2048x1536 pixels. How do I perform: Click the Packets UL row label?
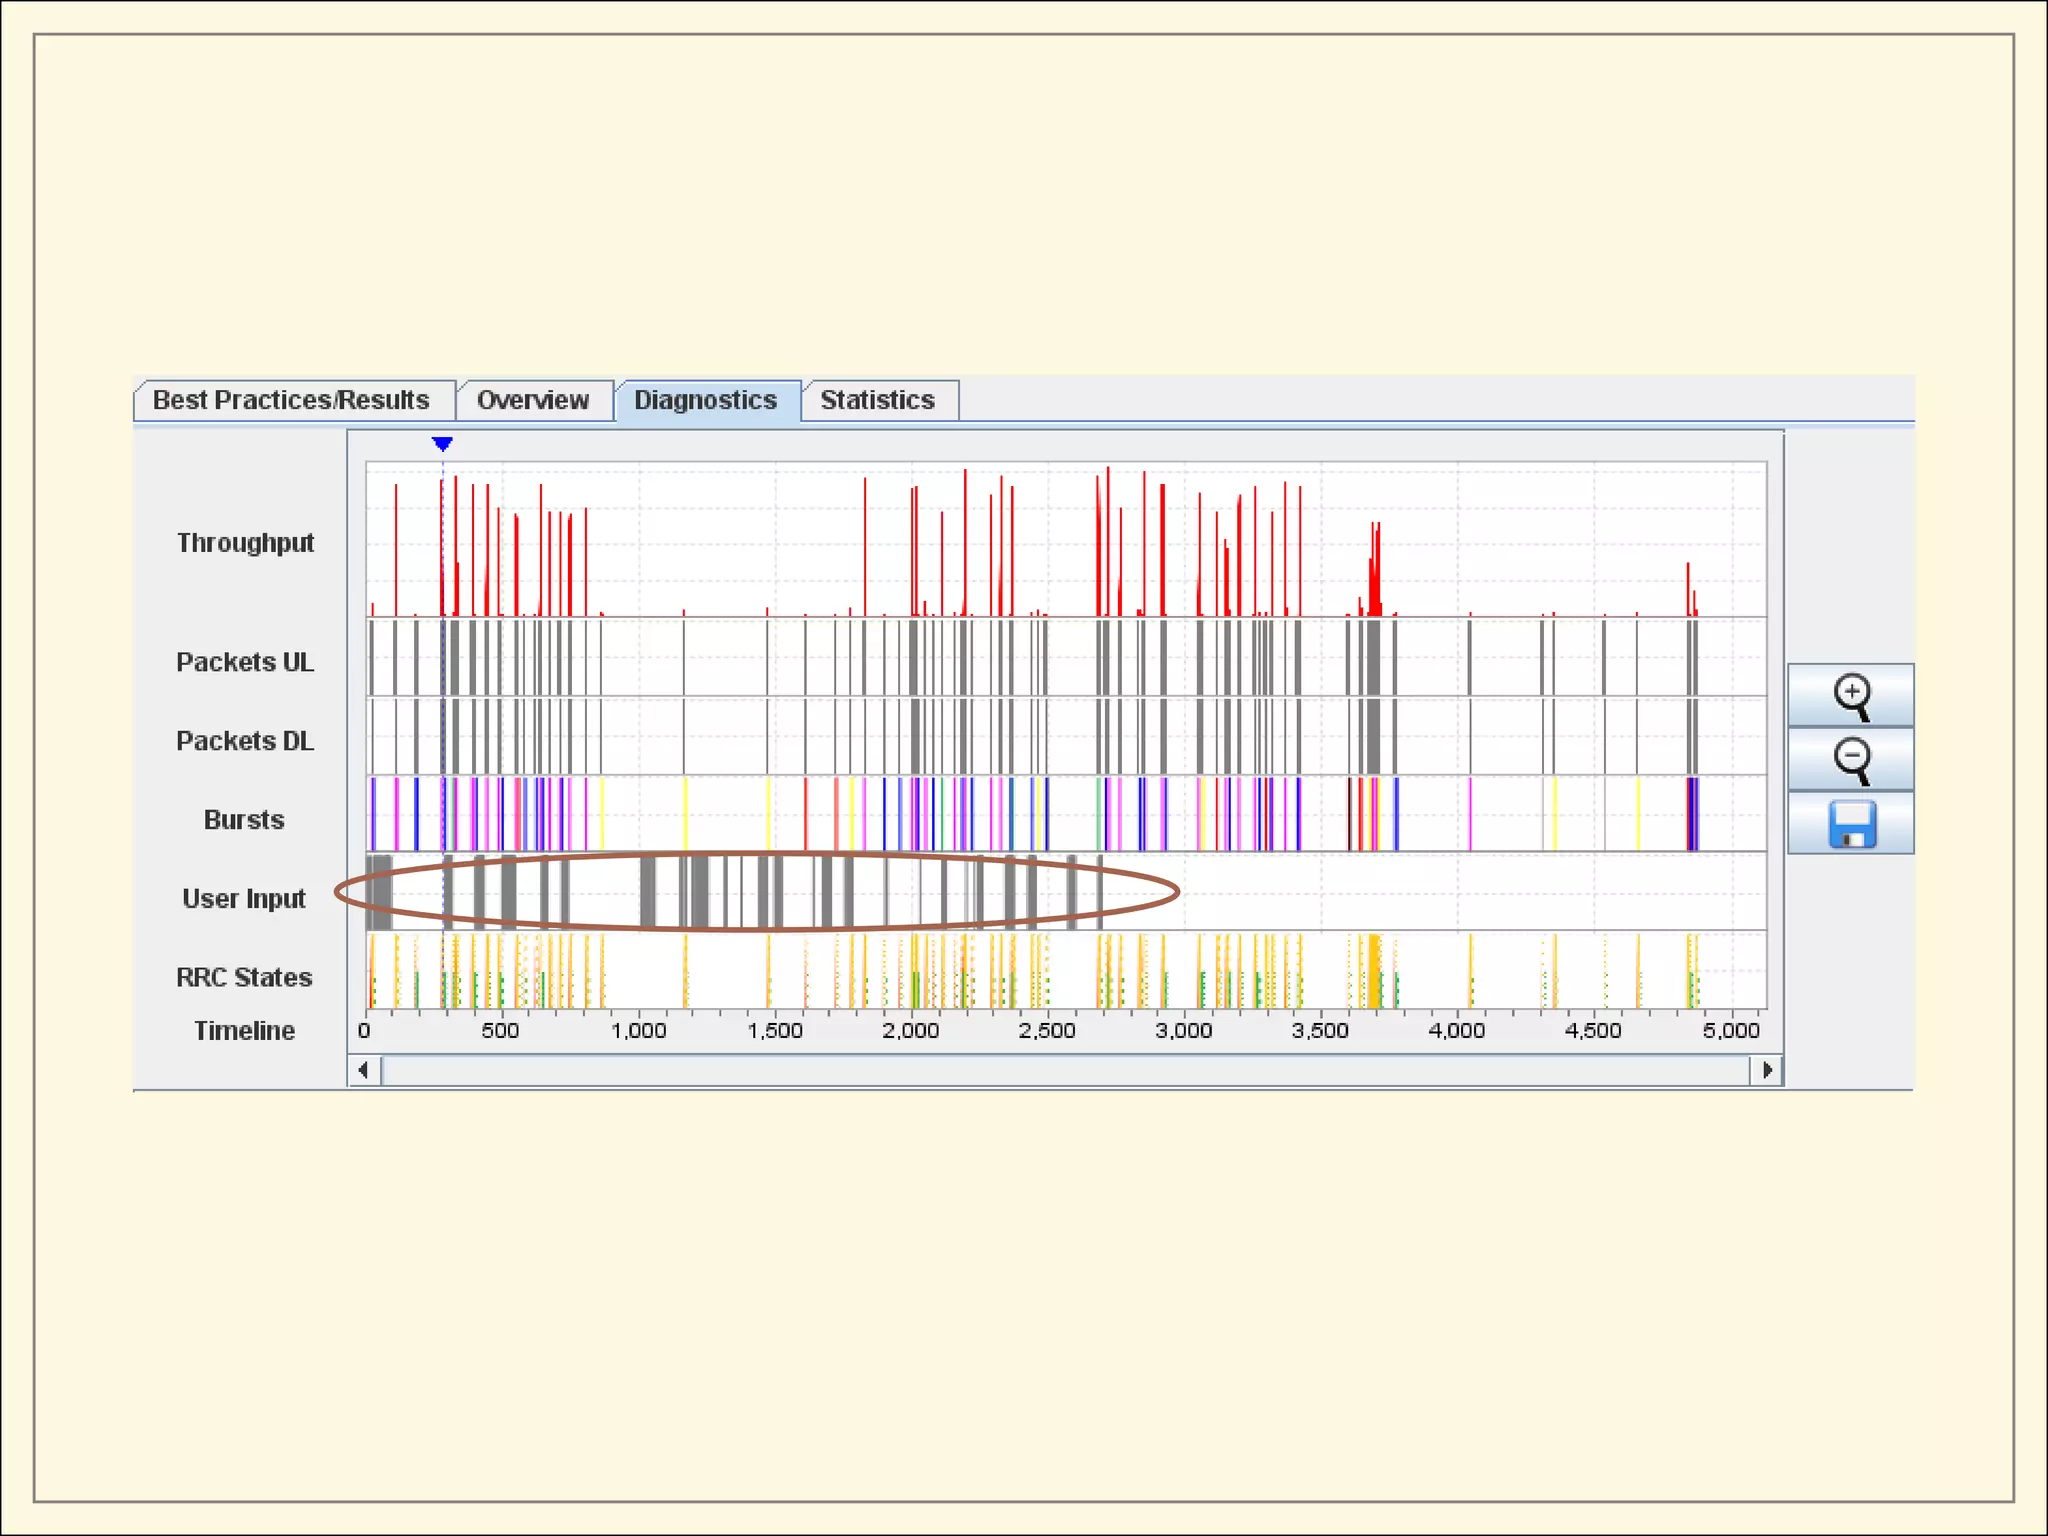(245, 662)
